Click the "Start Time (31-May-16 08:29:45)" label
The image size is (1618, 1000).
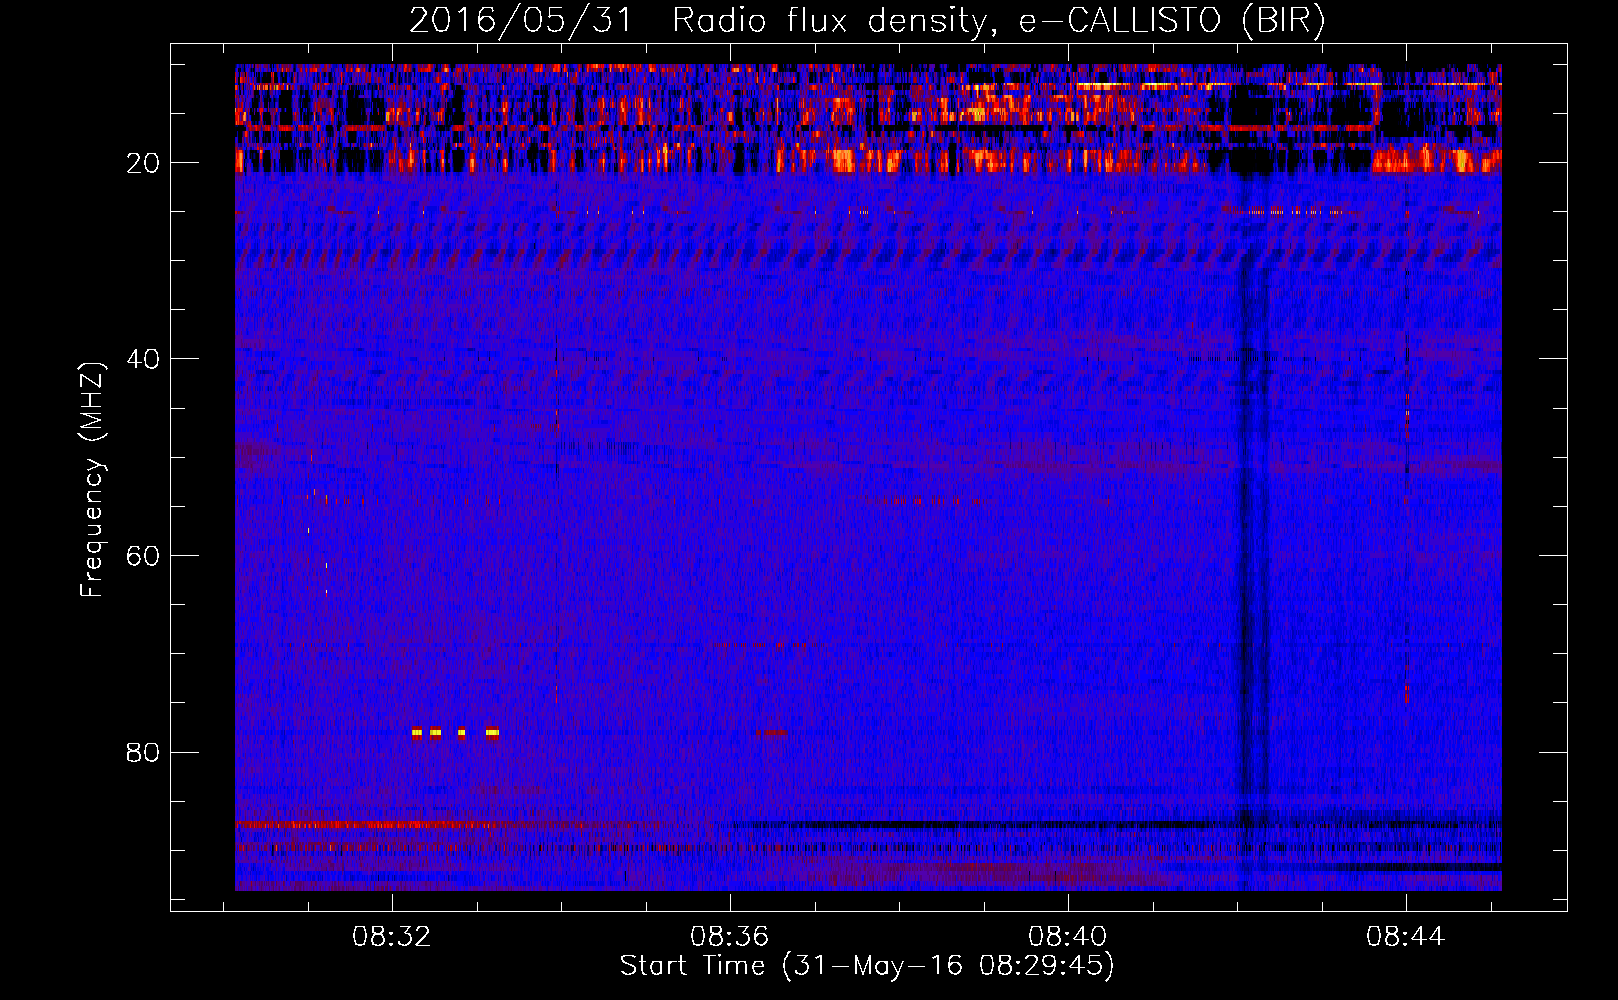pos(867,966)
